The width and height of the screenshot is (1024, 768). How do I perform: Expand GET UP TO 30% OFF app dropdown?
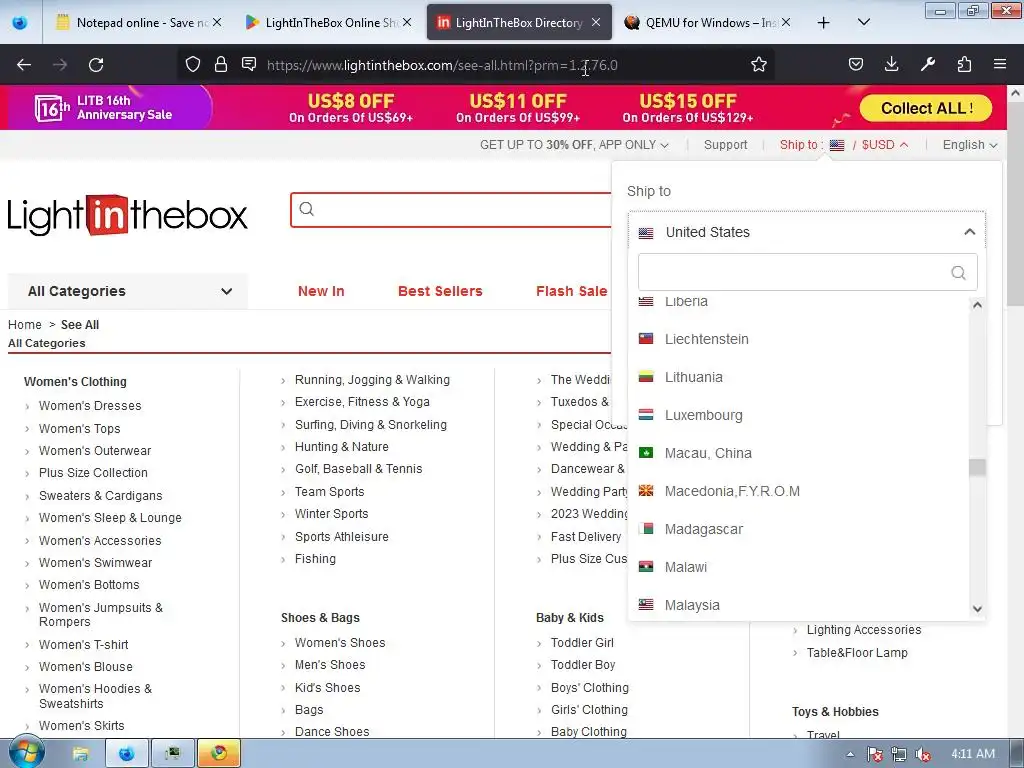coord(574,145)
